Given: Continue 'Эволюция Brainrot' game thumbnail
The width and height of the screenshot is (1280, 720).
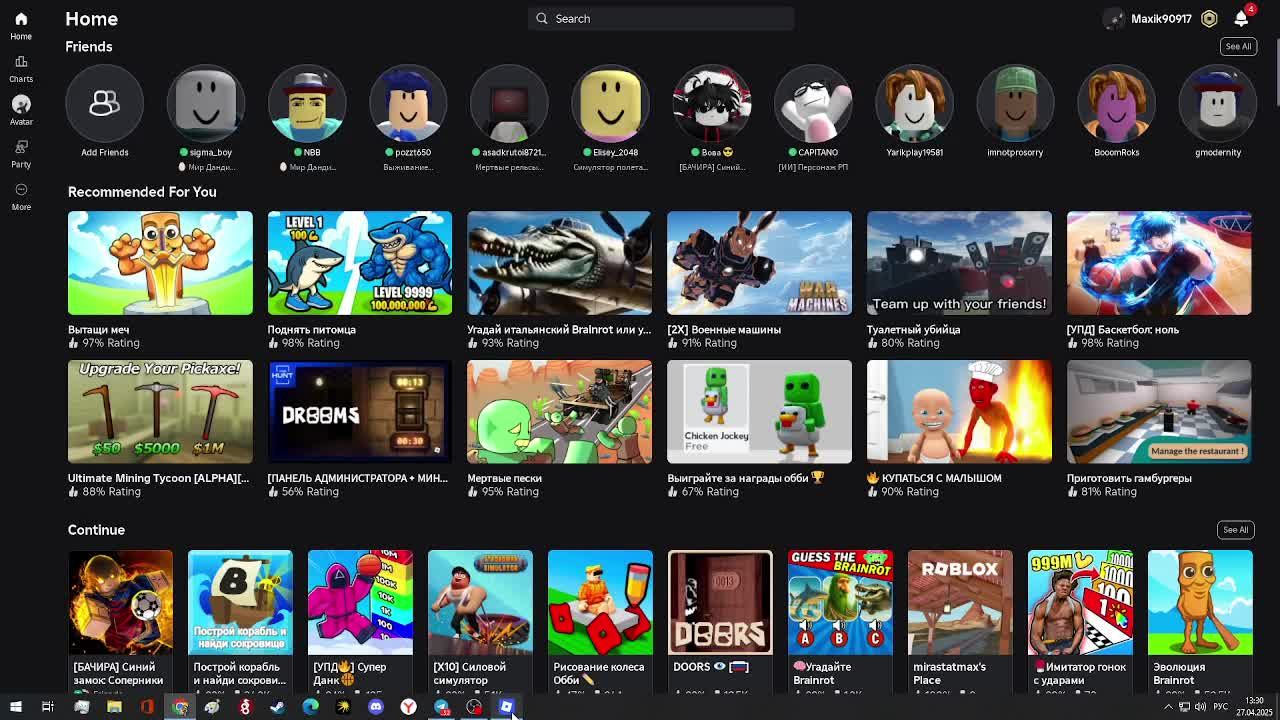Looking at the screenshot, I should click(1200, 603).
